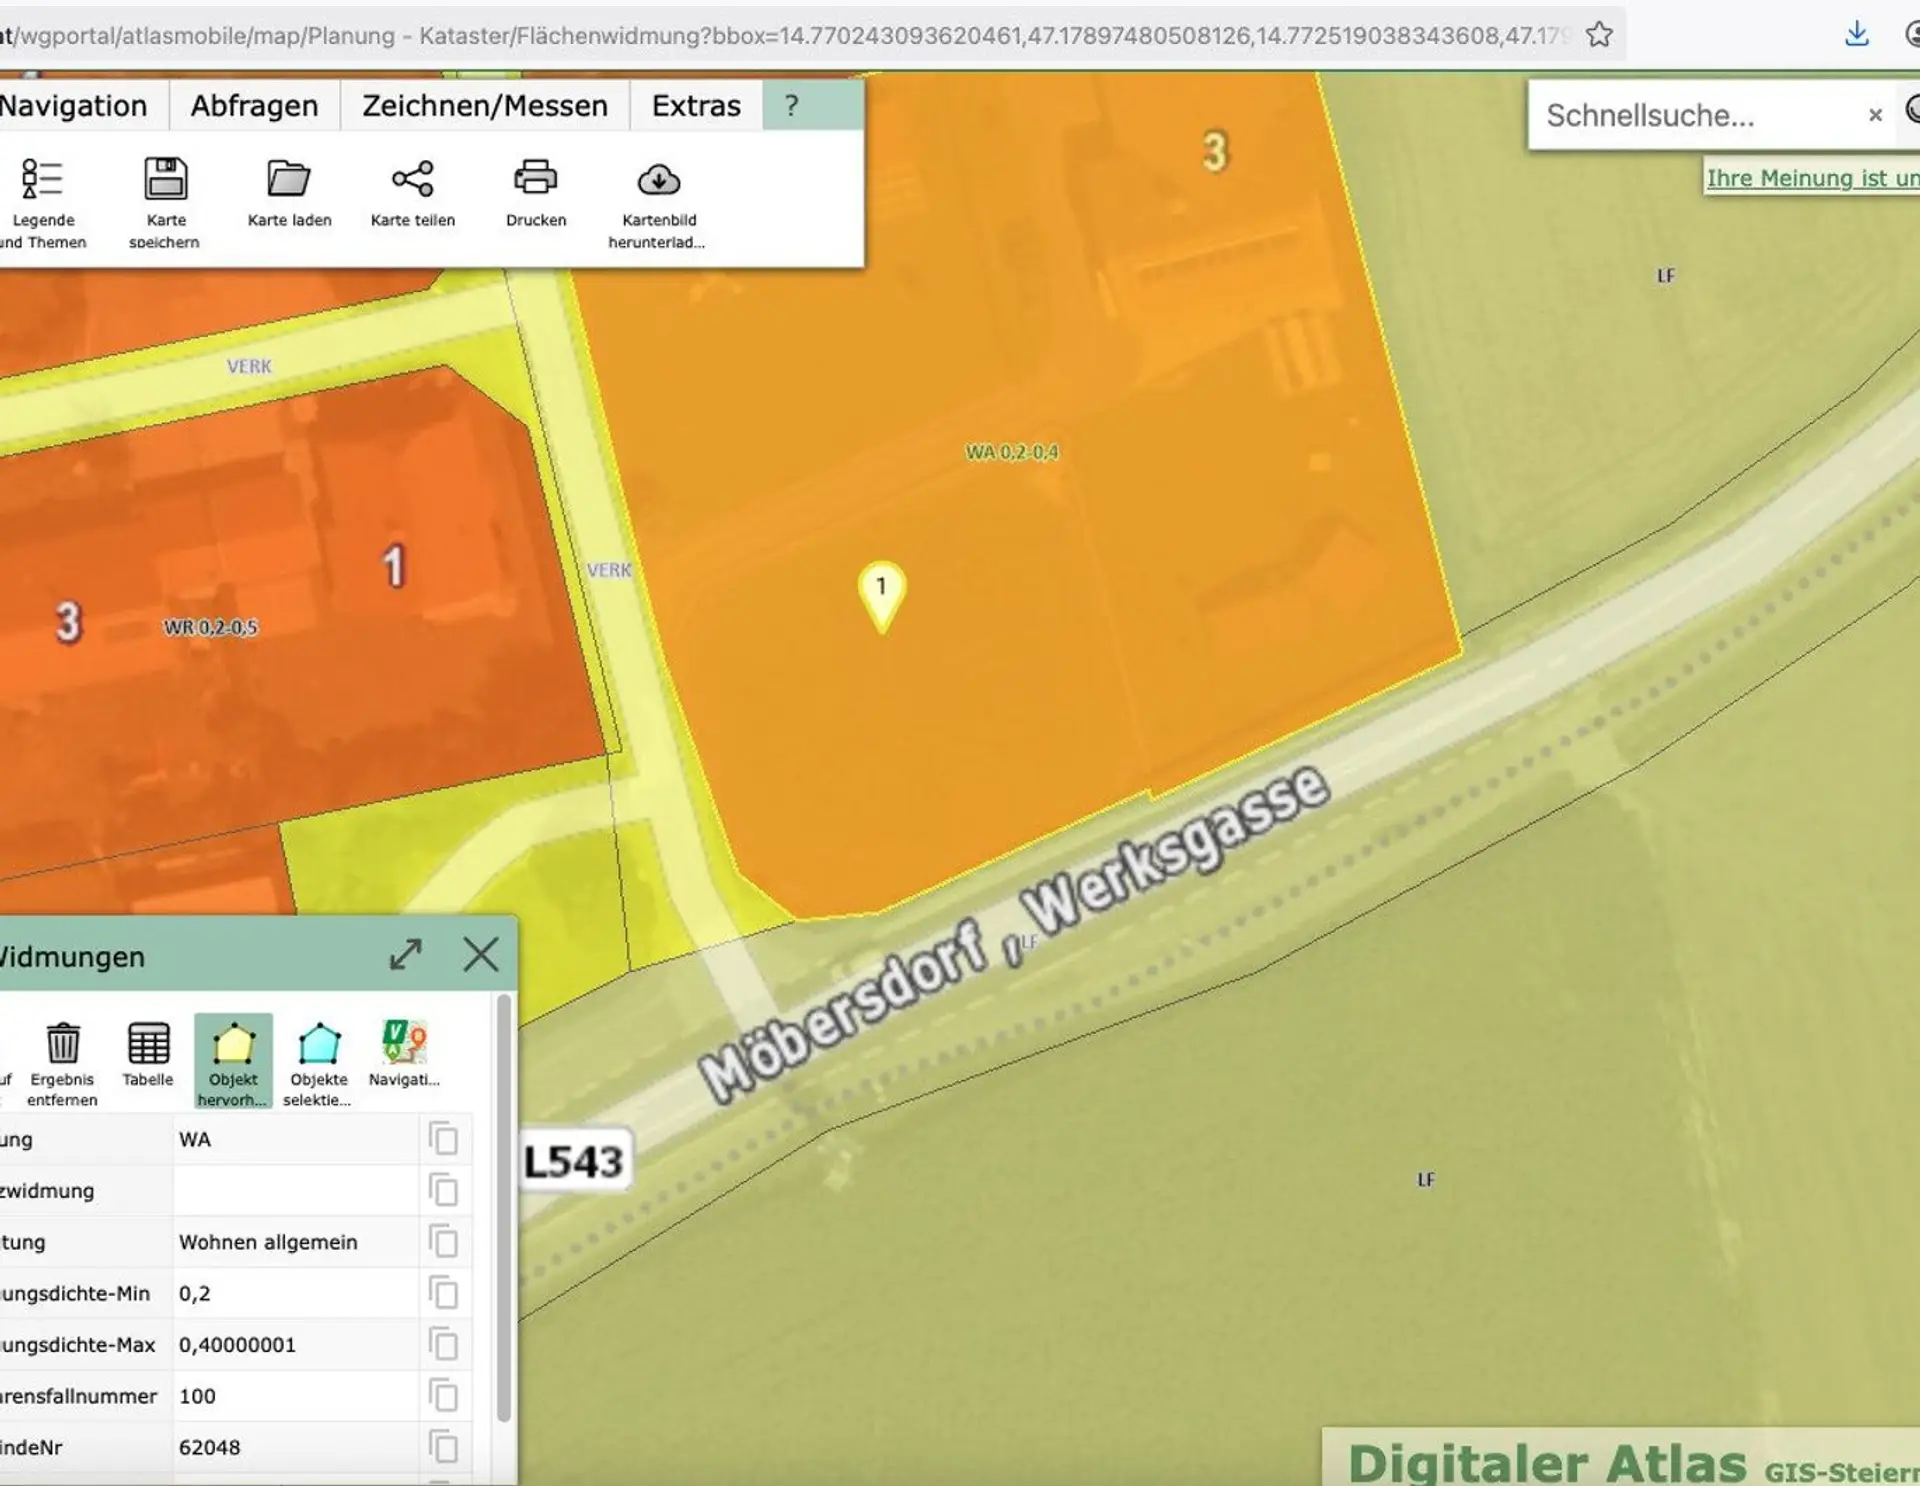Close the Widmungen results panel
Image resolution: width=1920 pixels, height=1486 pixels.
(481, 955)
